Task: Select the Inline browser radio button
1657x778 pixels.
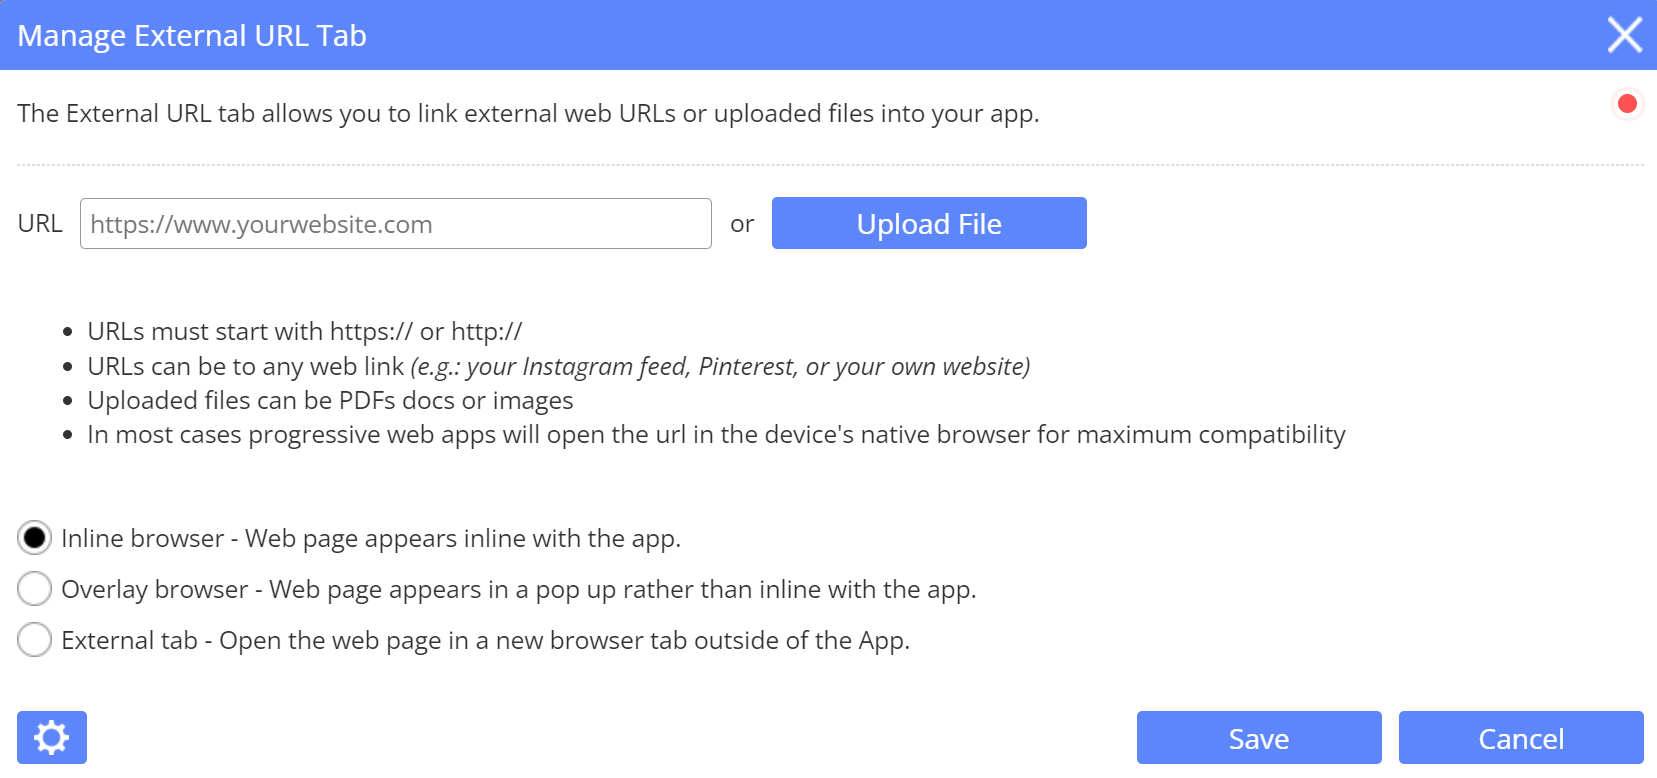Action: pos(35,538)
